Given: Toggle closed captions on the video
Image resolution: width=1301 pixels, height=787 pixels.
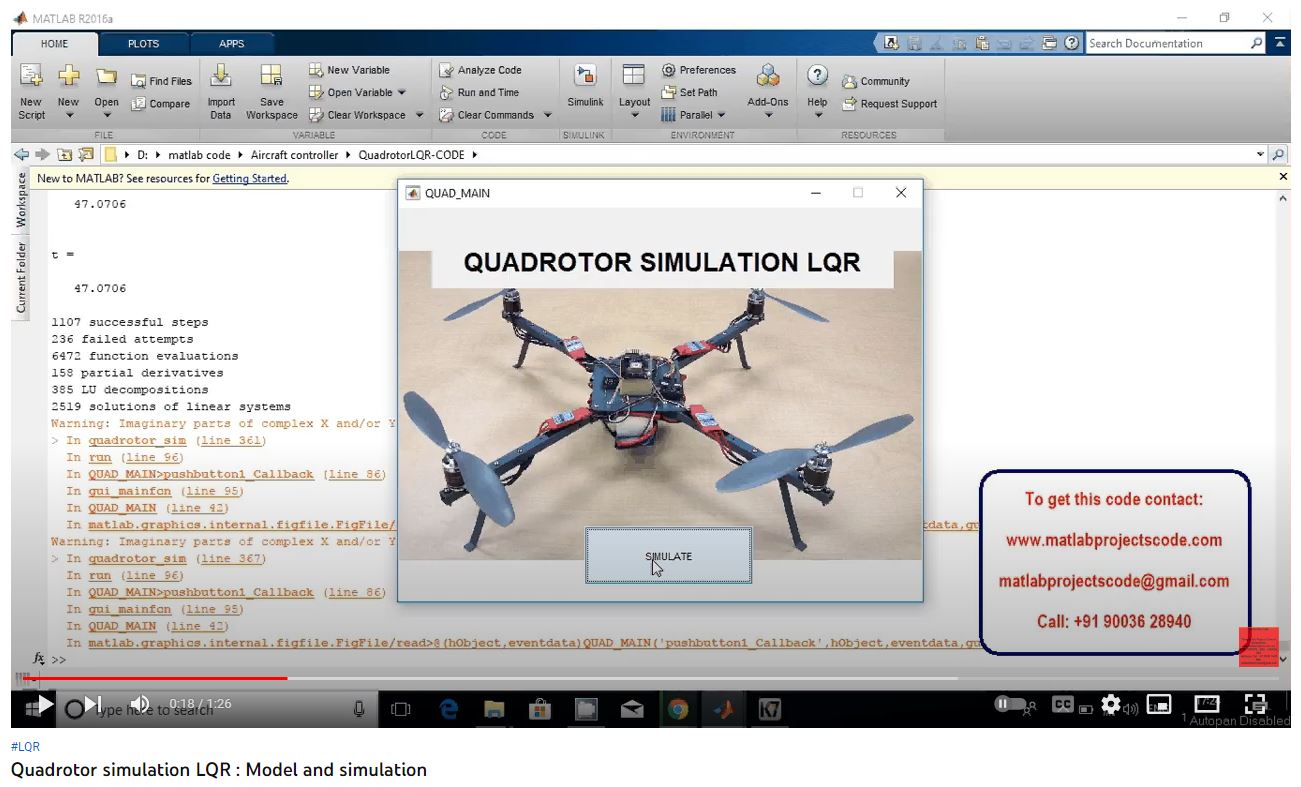Looking at the screenshot, I should click(1062, 705).
